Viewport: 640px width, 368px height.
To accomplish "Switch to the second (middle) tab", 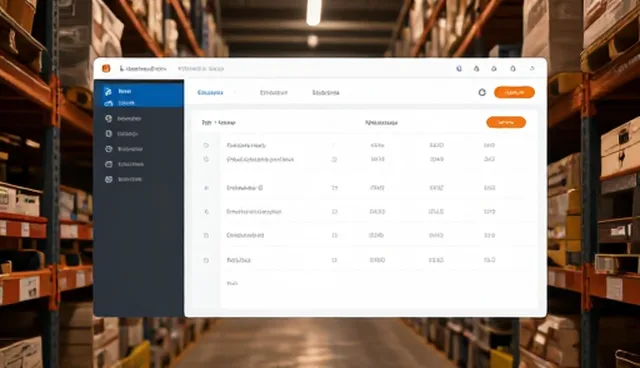I will (273, 93).
